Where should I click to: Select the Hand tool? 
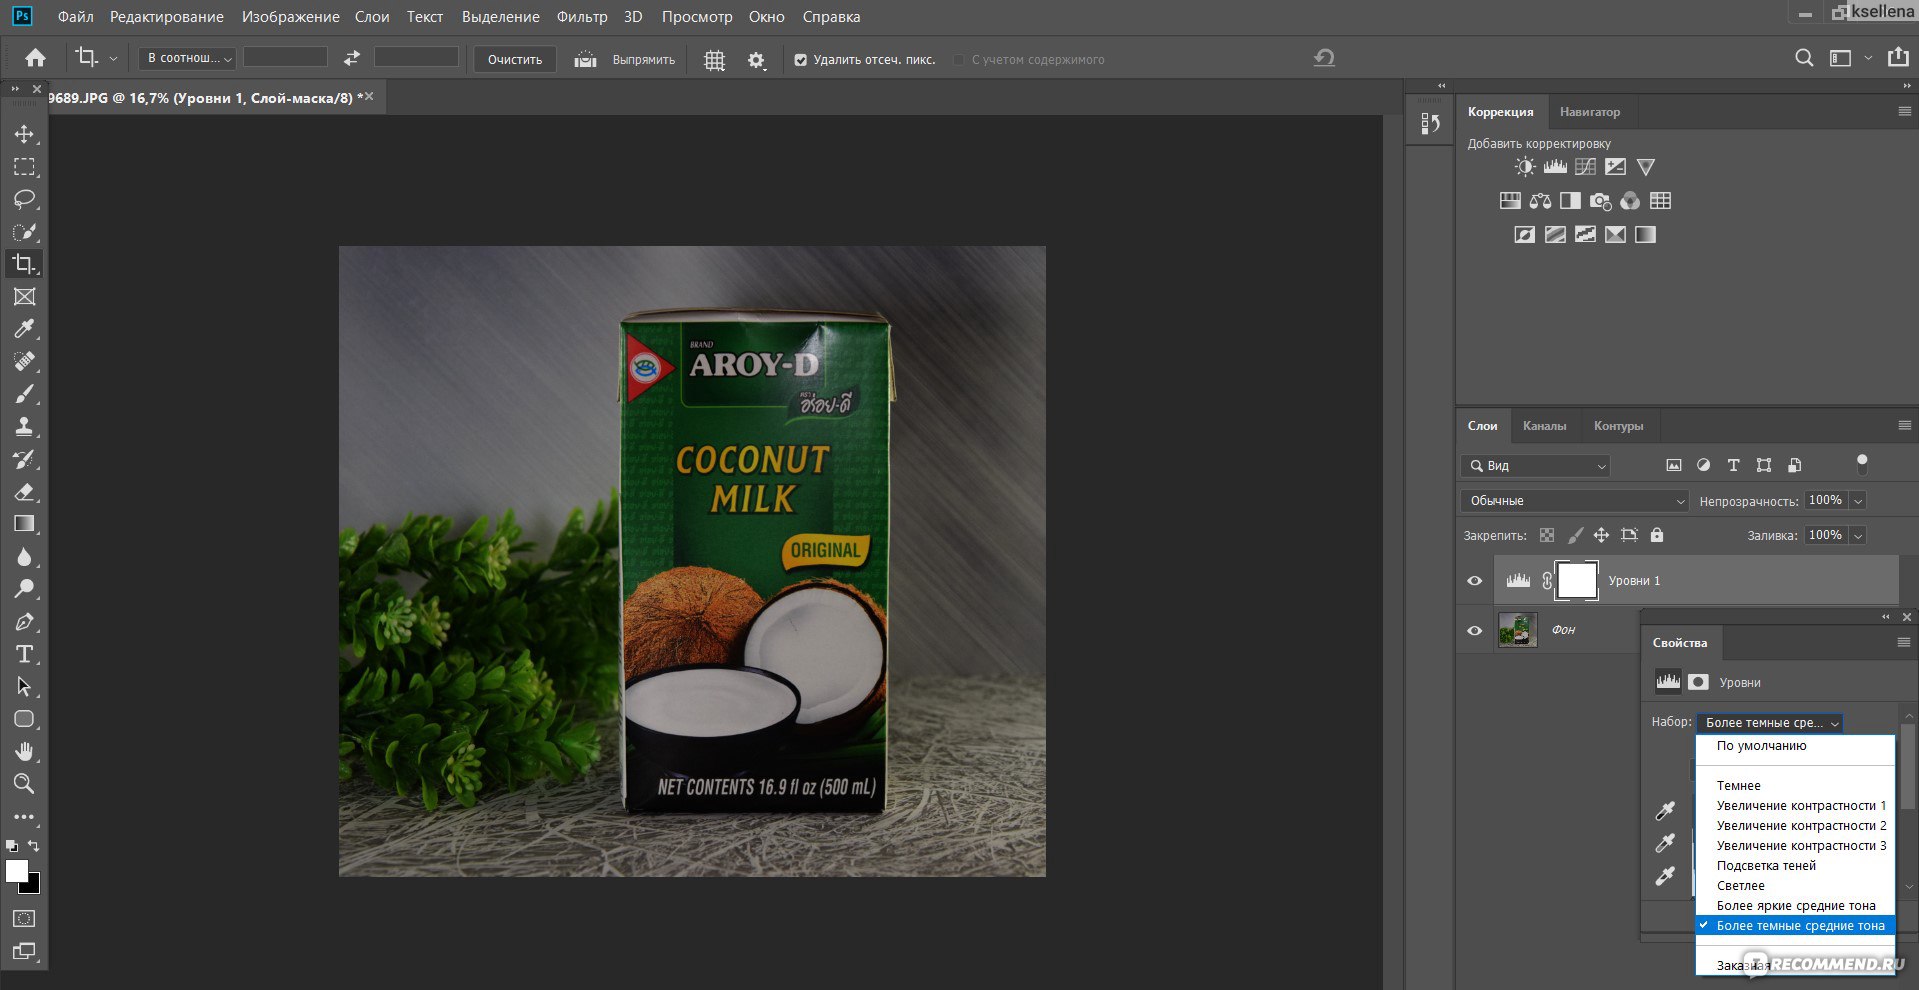(24, 751)
